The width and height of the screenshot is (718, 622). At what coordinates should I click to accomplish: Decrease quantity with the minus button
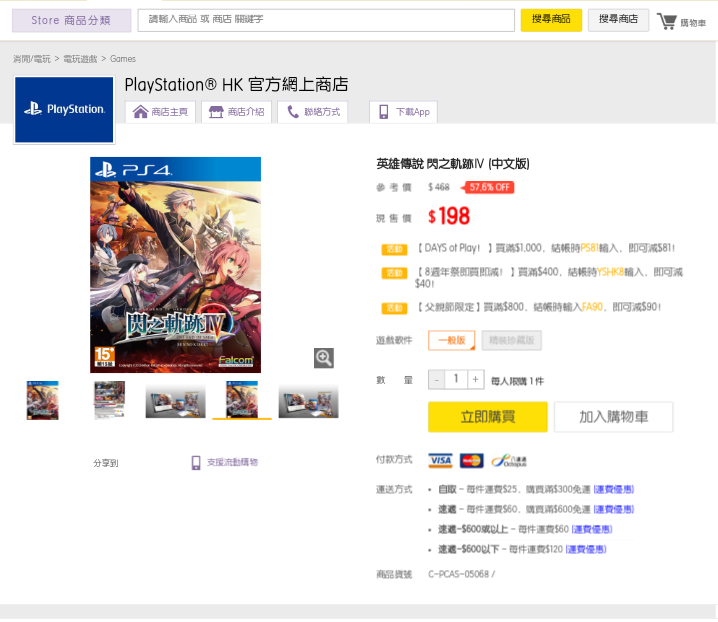(x=436, y=380)
